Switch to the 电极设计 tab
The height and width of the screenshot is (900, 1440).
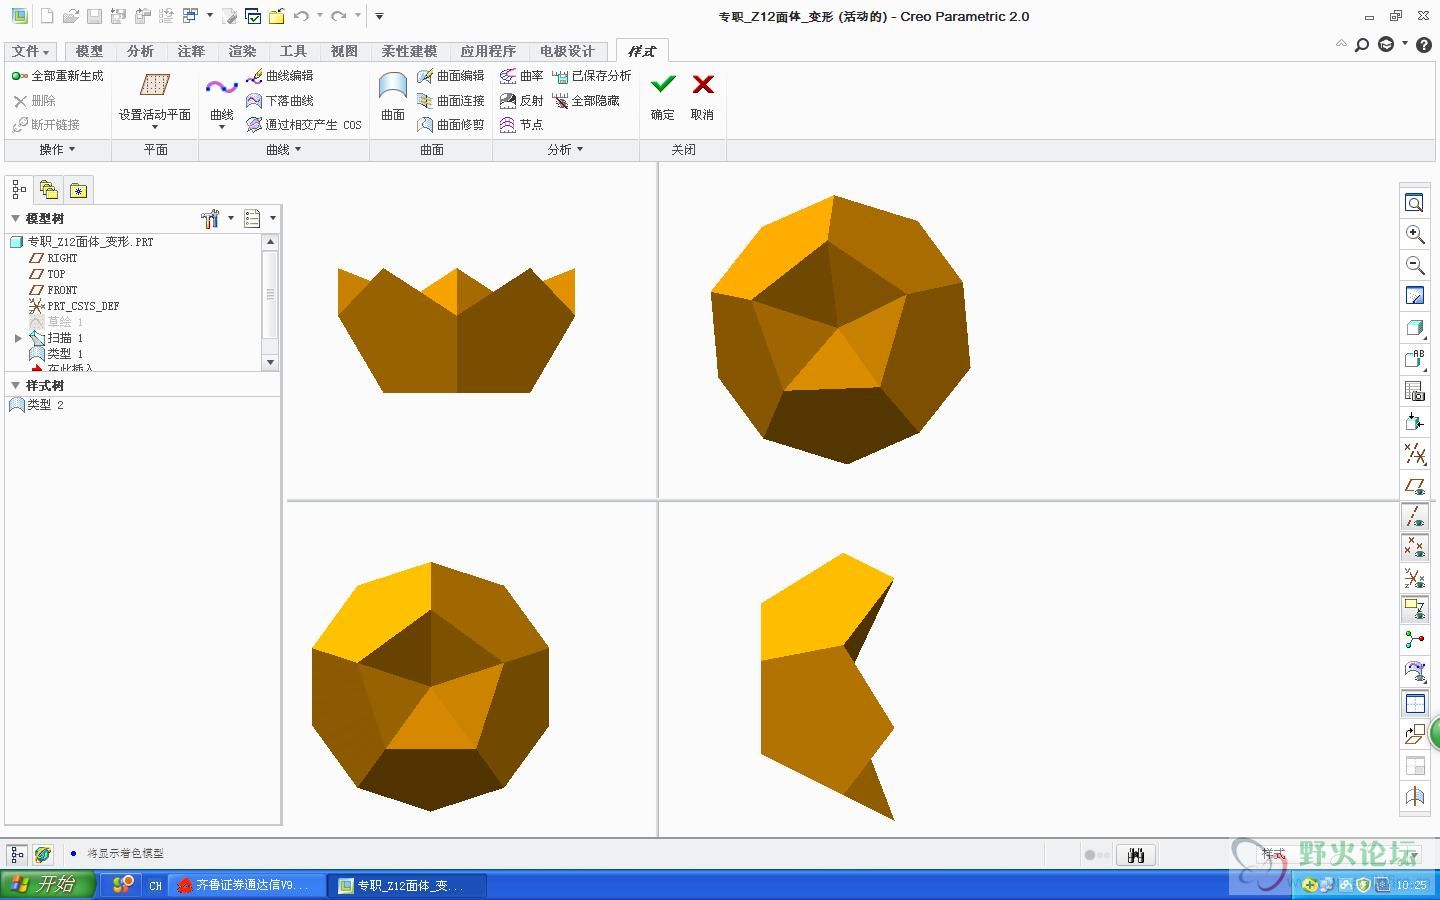567,51
